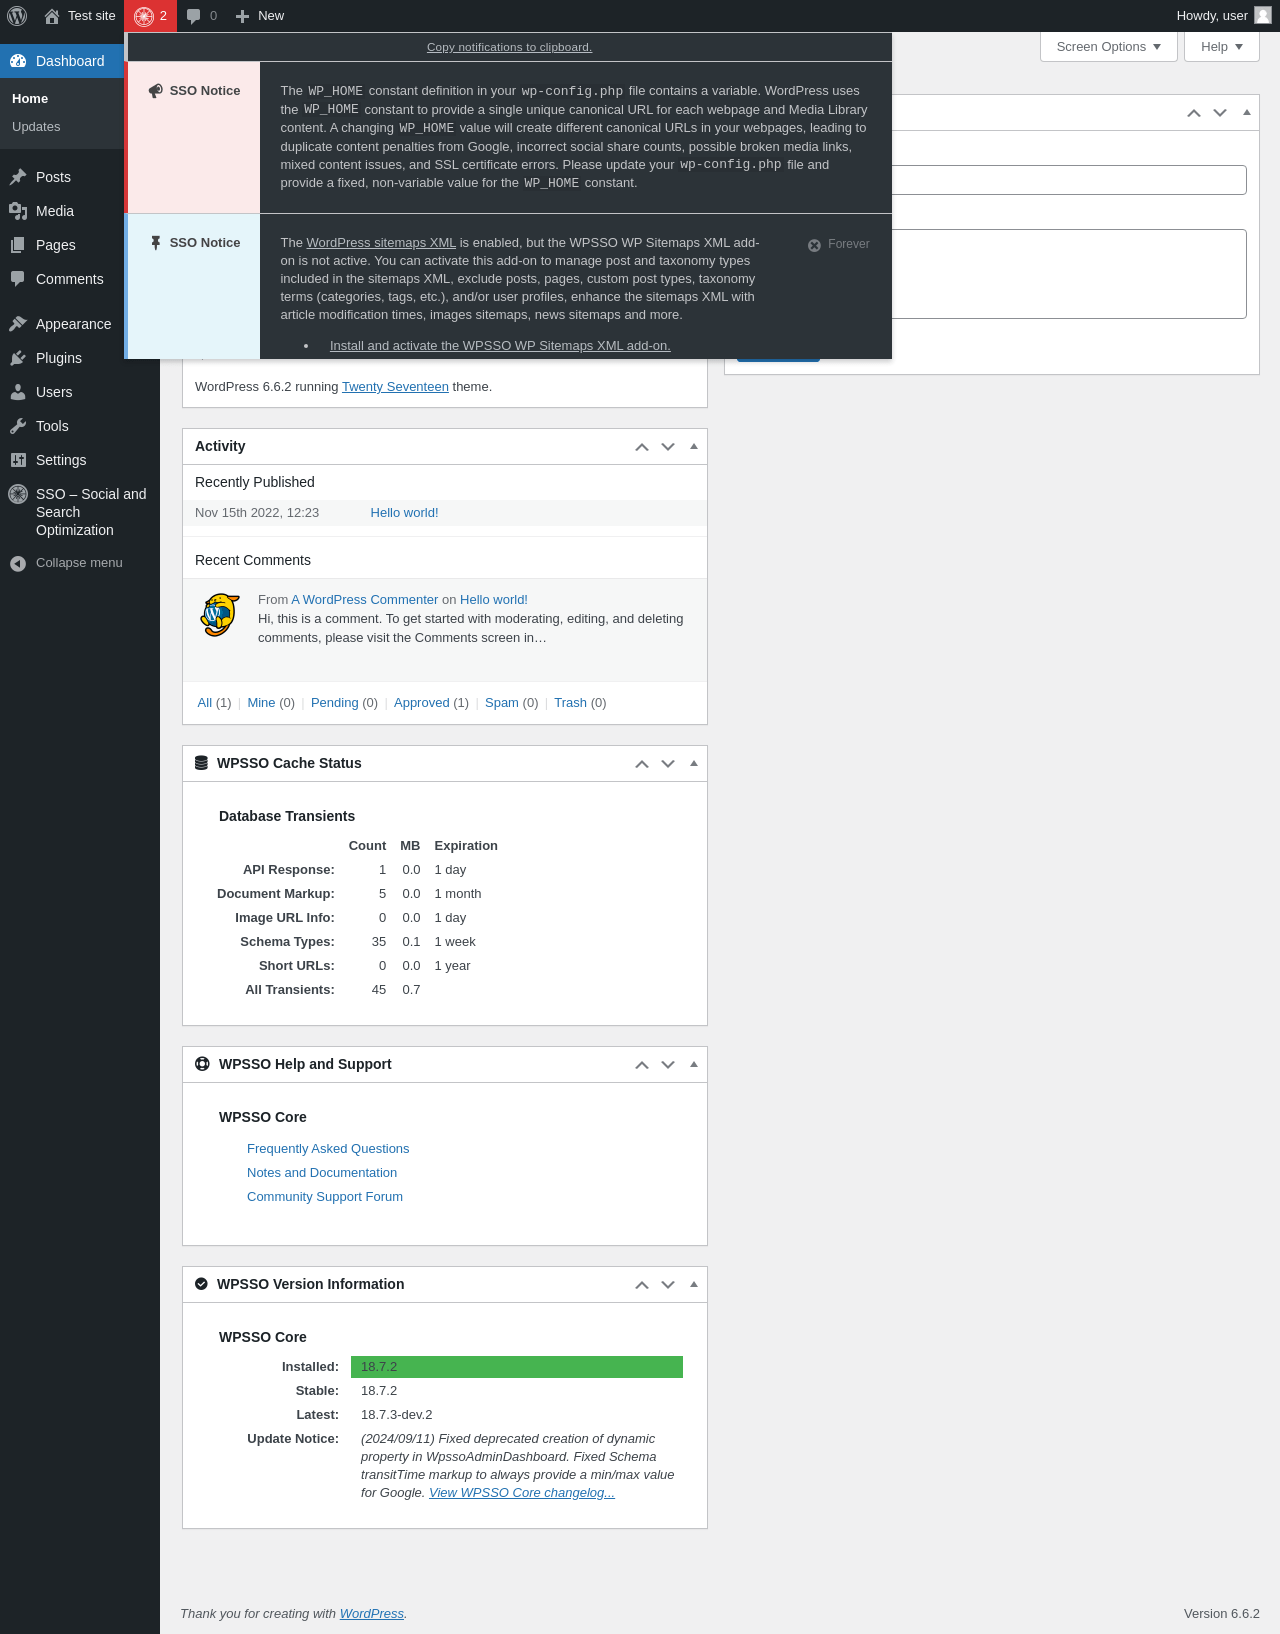Open the Plugins menu

[59, 358]
